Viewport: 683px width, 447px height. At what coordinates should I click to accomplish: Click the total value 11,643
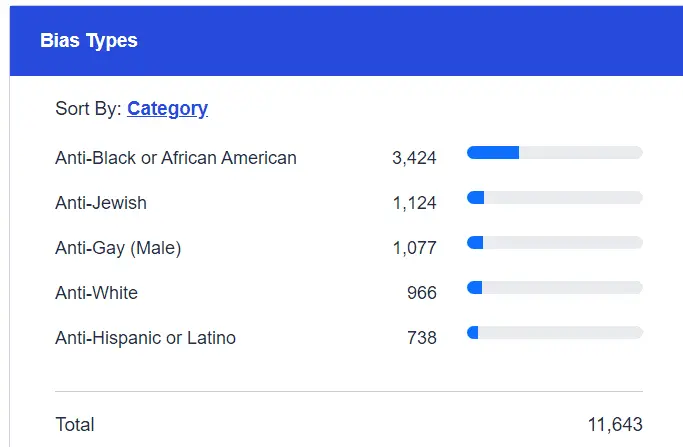click(615, 425)
